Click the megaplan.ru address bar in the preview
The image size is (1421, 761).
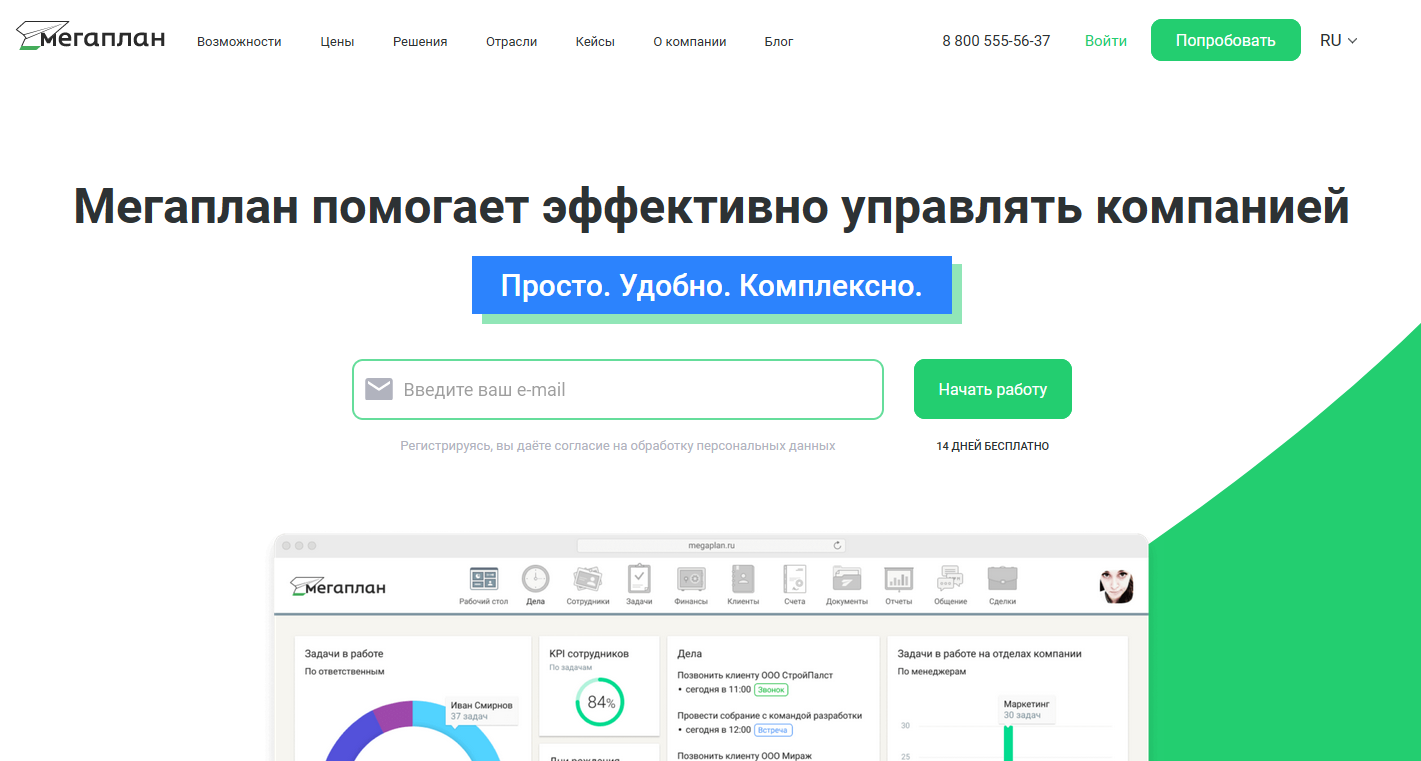[x=712, y=546]
